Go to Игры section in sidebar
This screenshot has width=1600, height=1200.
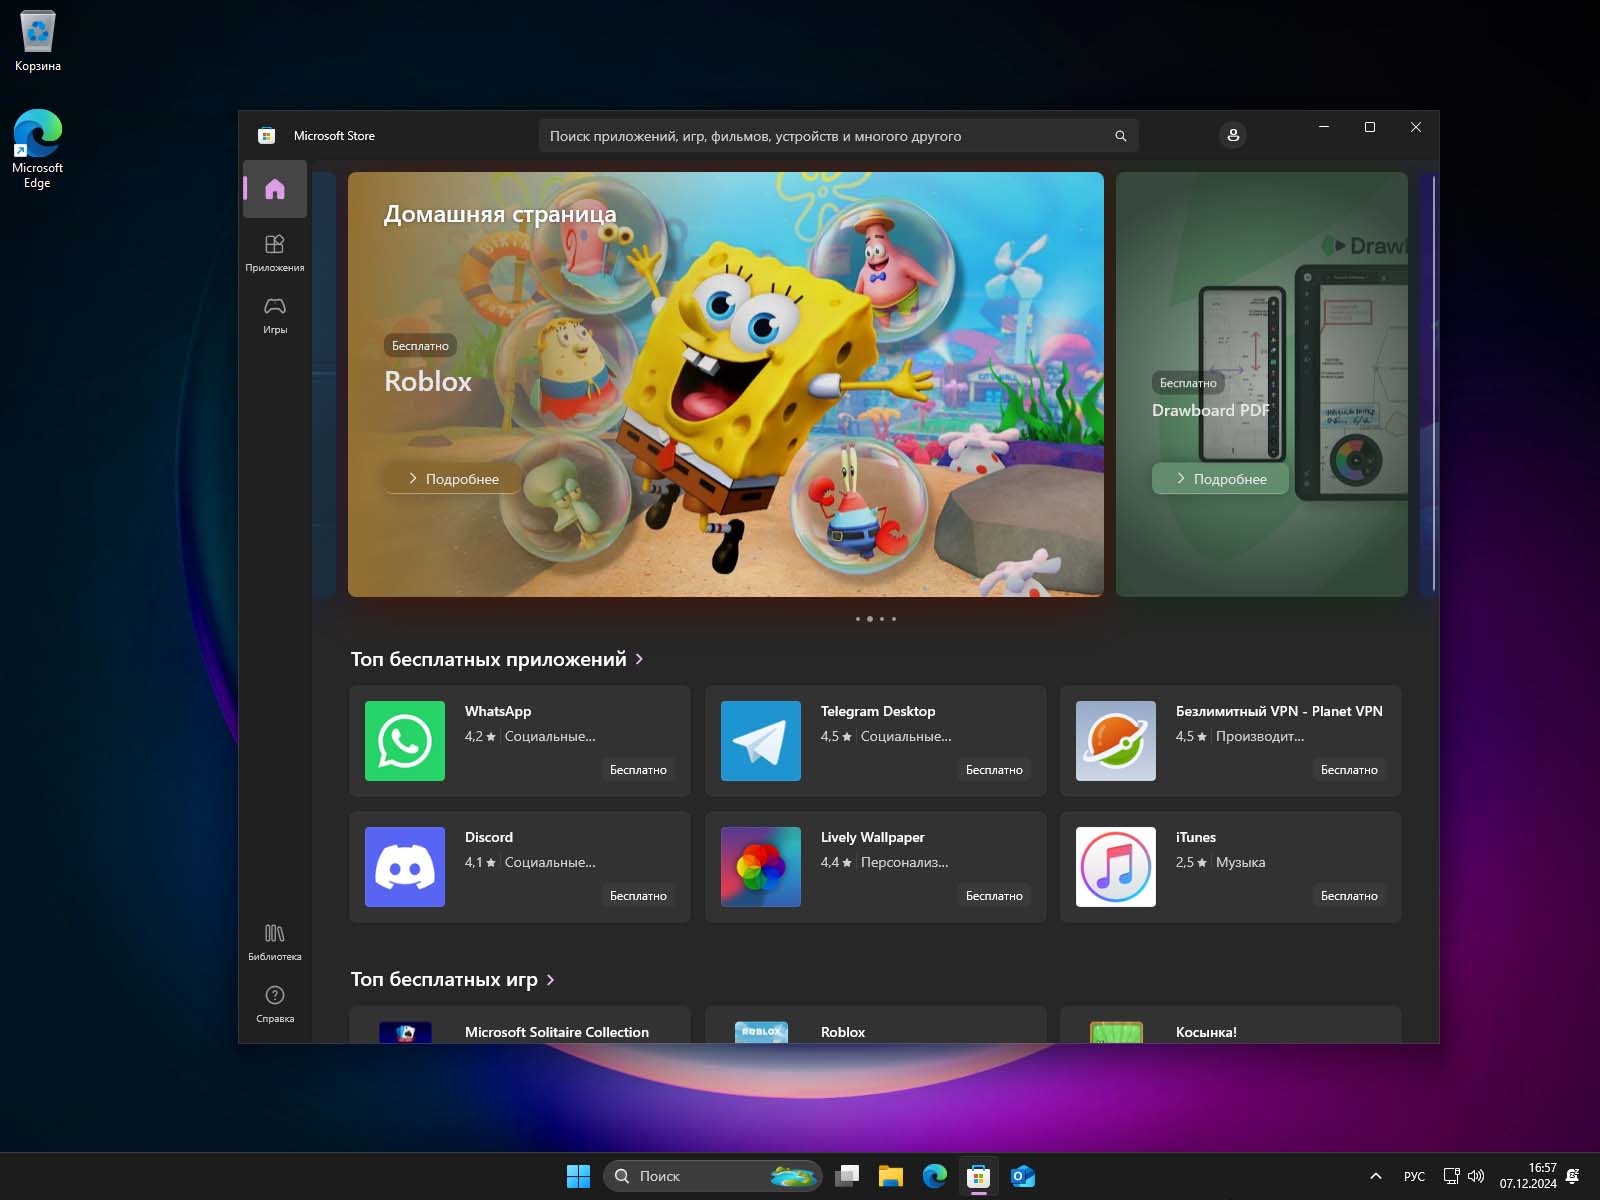coord(275,314)
